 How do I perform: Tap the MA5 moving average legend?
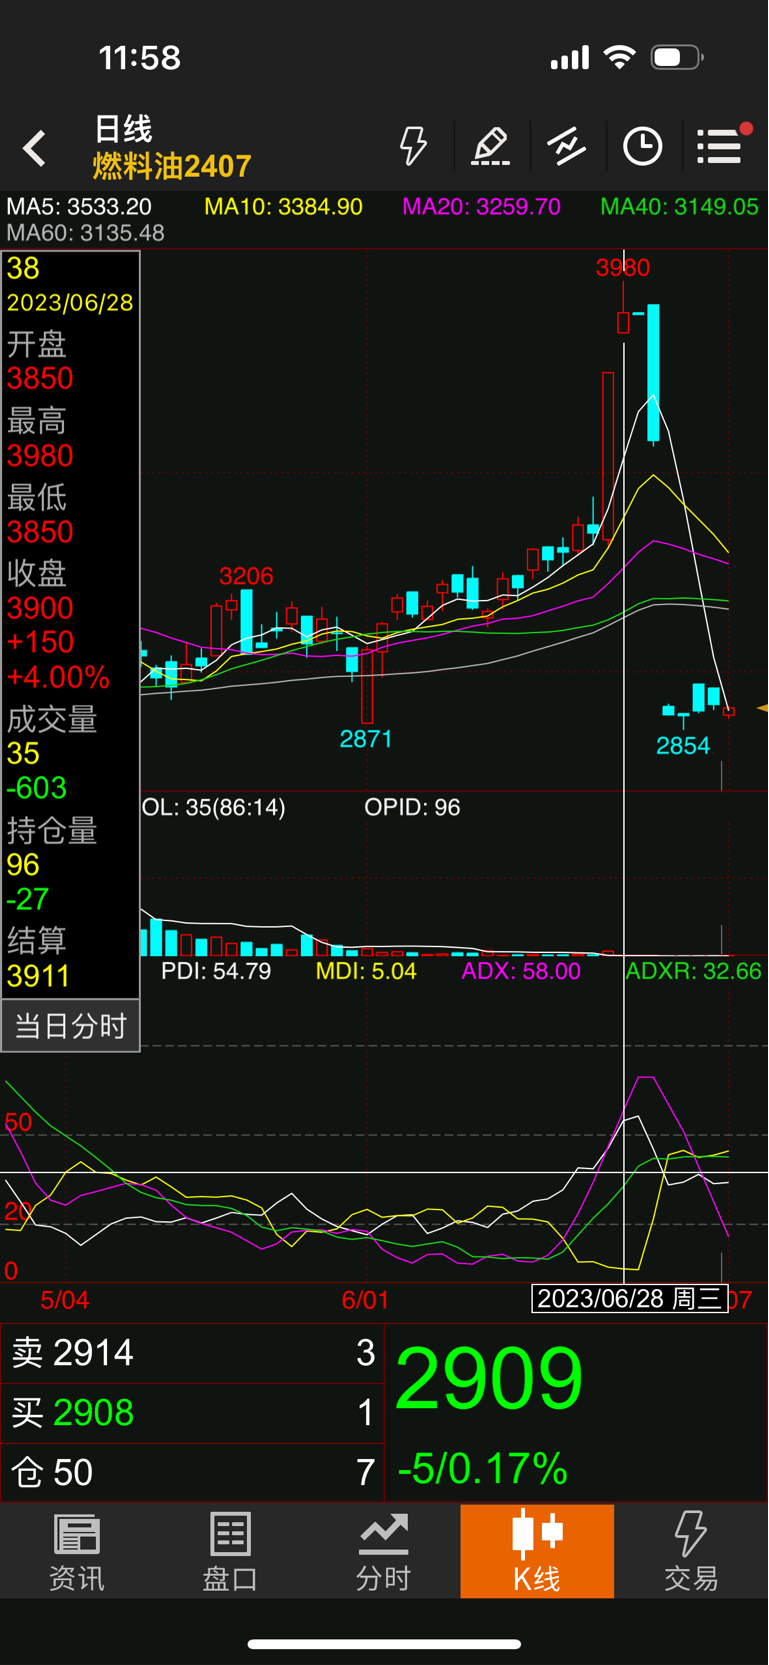click(79, 207)
